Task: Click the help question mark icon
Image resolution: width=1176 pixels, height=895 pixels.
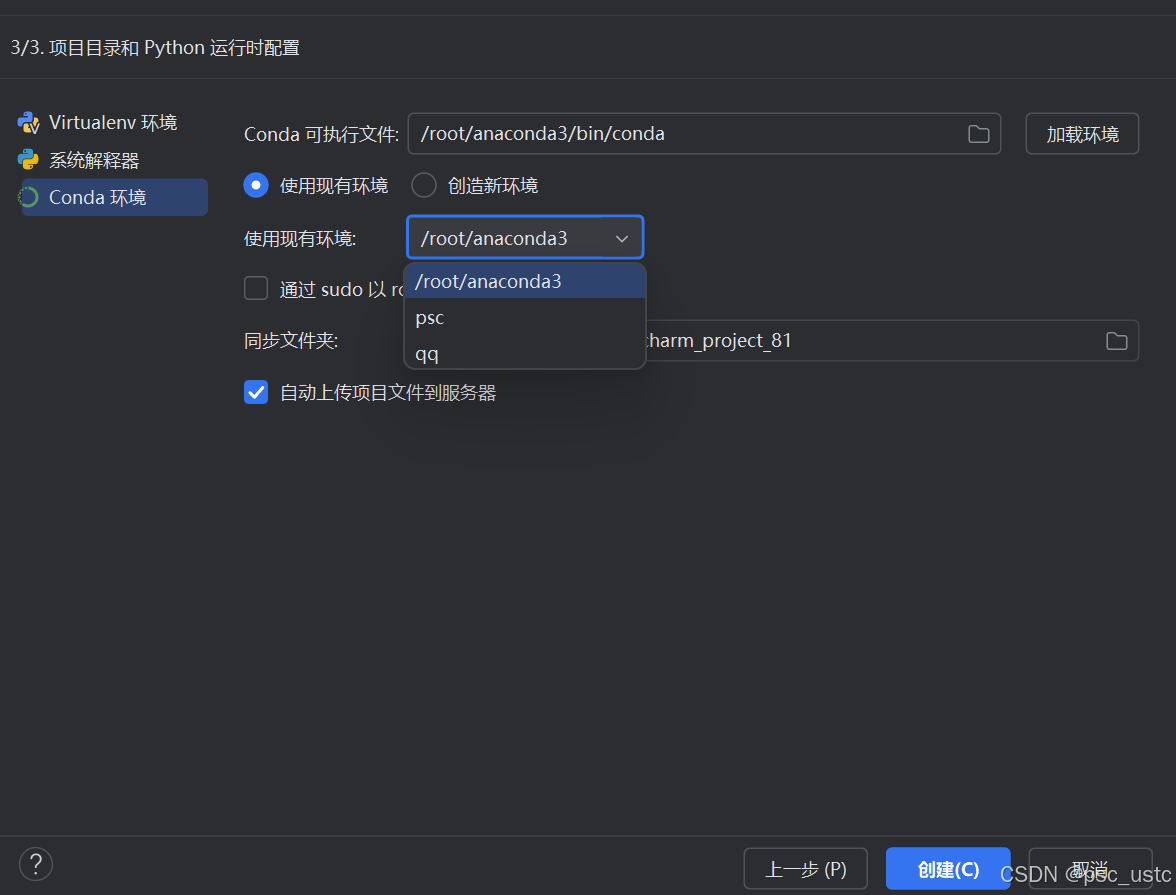Action: pyautogui.click(x=36, y=864)
